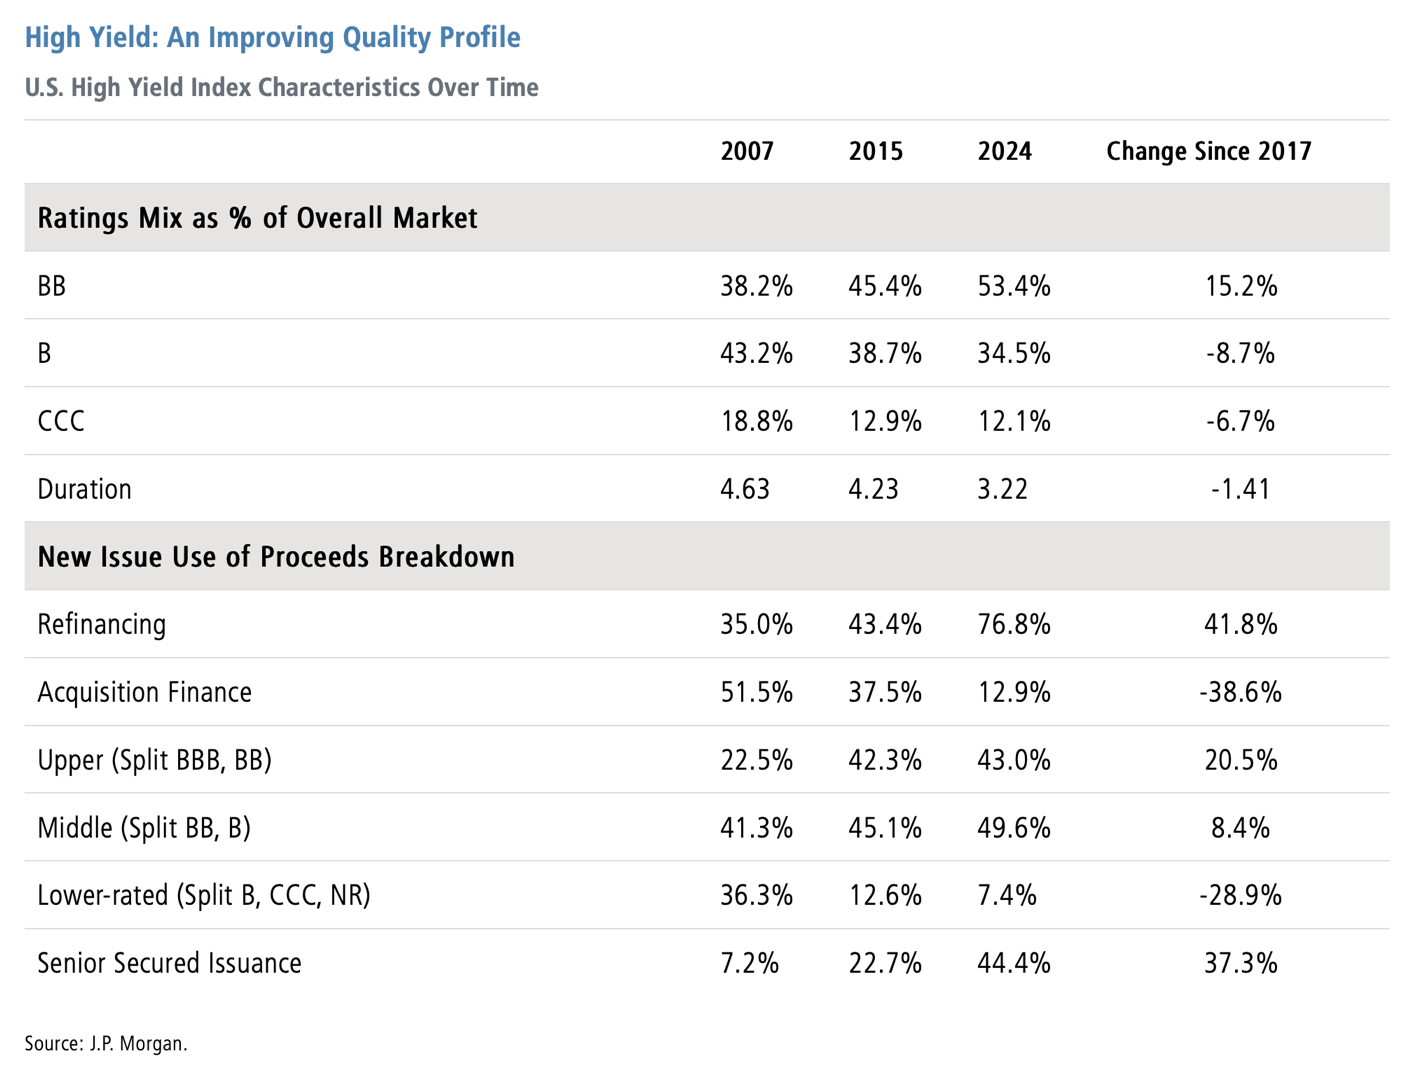
Task: Select the 2024 column header
Action: pyautogui.click(x=1004, y=152)
